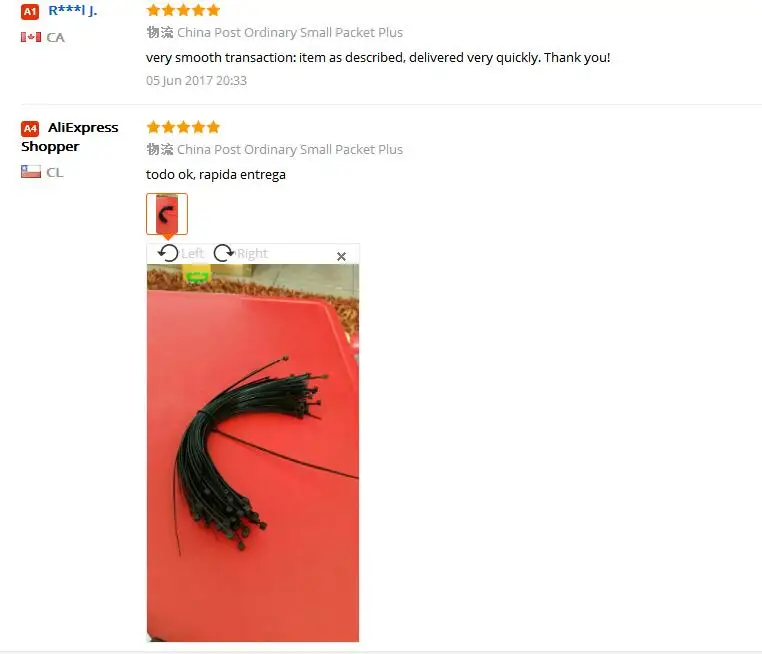Close the enlarged review photo viewer
The height and width of the screenshot is (654, 762).
pyautogui.click(x=341, y=257)
